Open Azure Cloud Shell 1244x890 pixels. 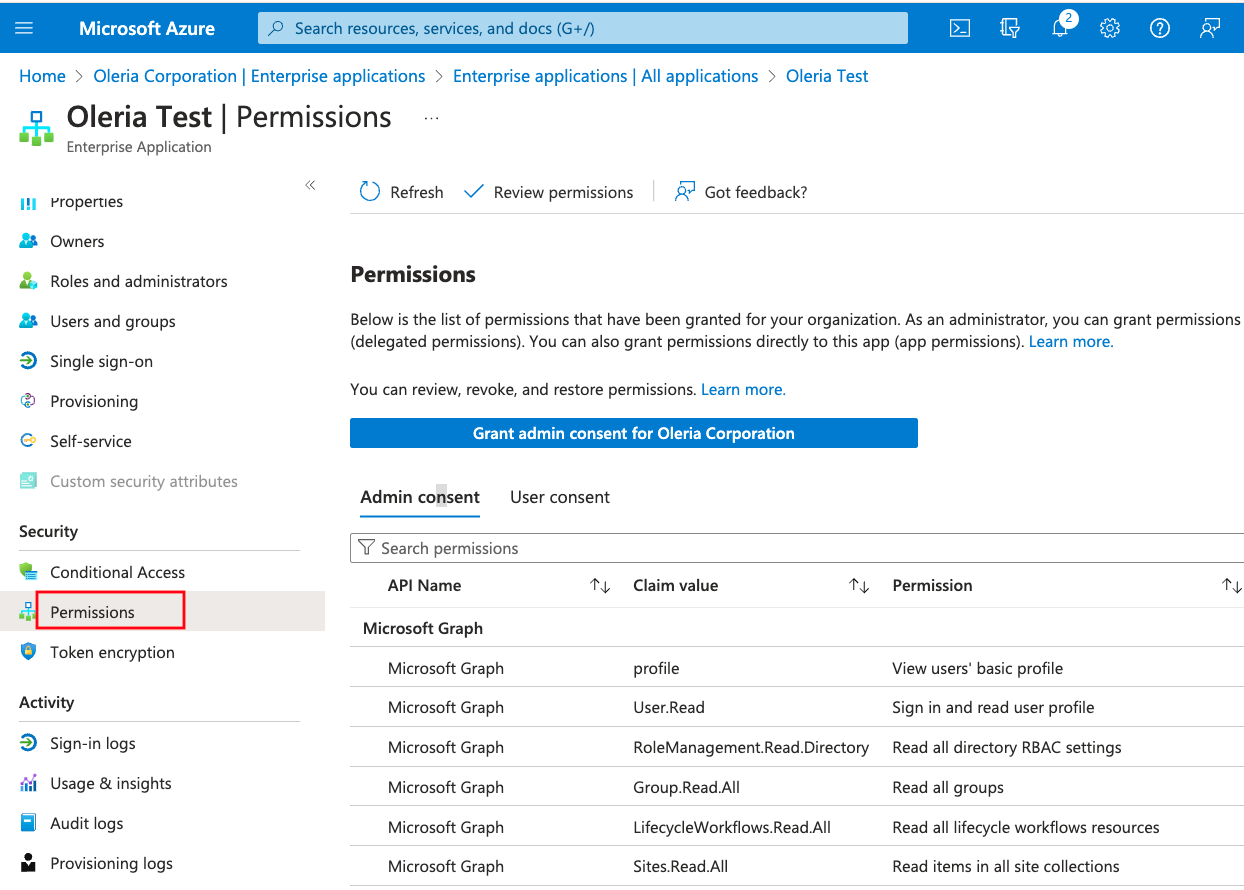coord(959,27)
